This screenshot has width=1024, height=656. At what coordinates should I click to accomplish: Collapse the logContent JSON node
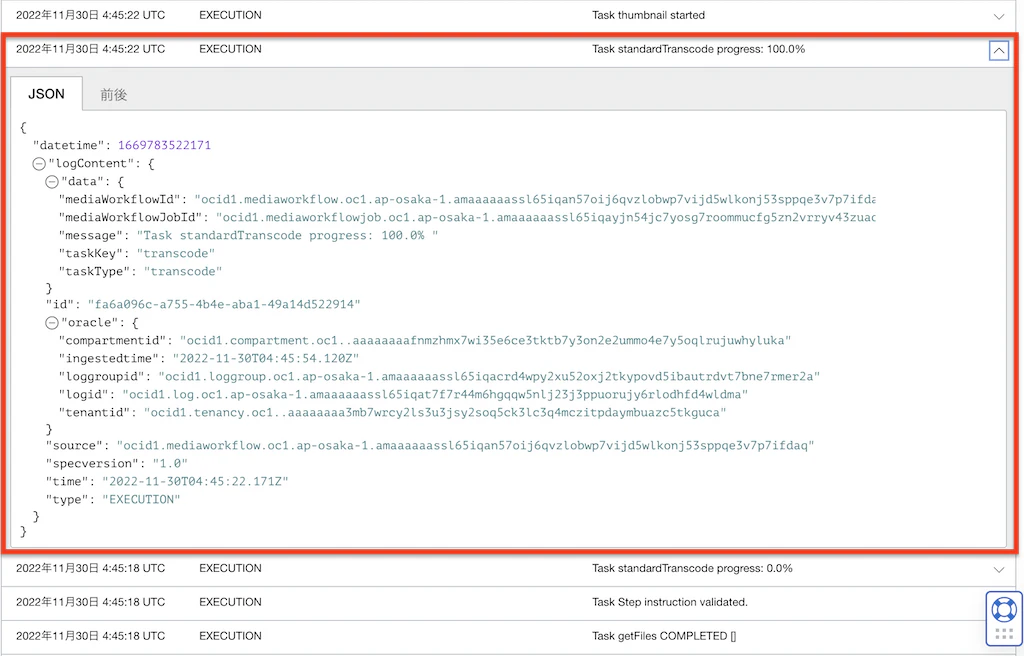pyautogui.click(x=39, y=164)
